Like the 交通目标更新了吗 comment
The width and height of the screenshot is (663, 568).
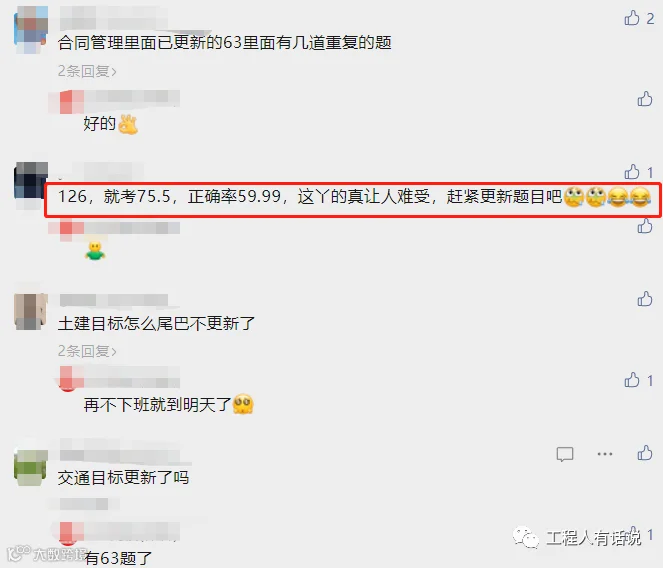point(645,453)
